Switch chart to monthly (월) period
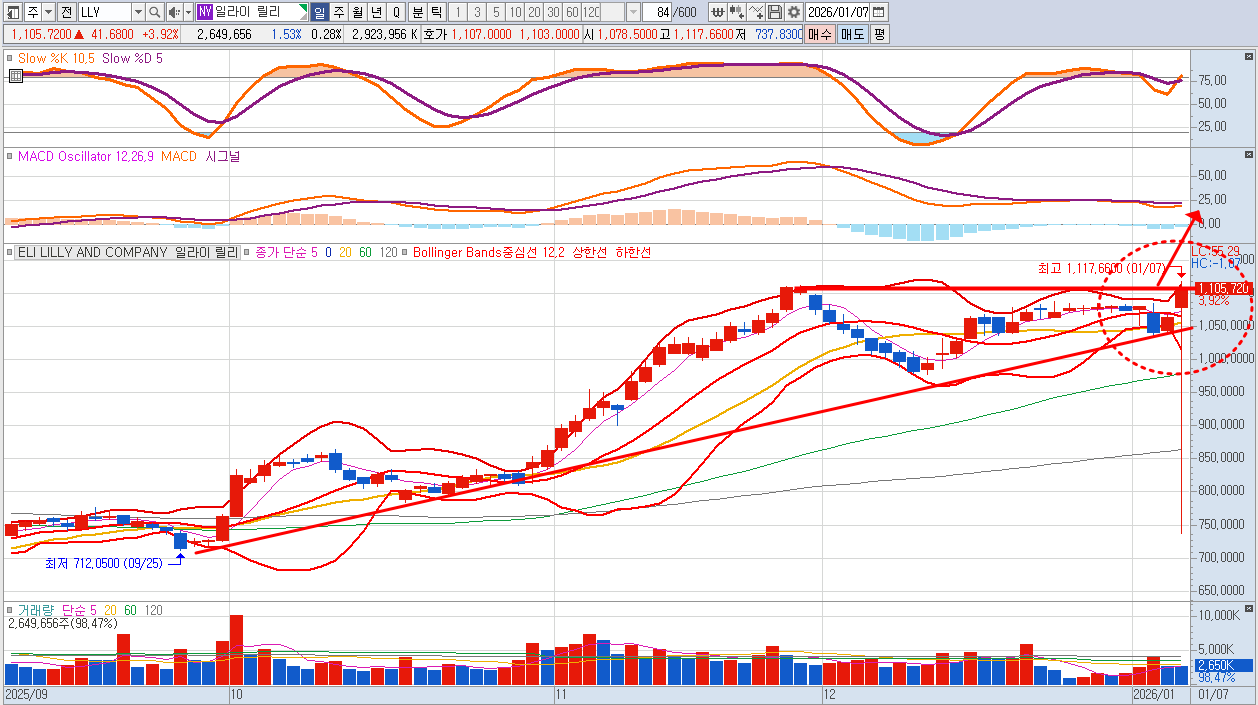This screenshot has height=705, width=1258. click(357, 12)
